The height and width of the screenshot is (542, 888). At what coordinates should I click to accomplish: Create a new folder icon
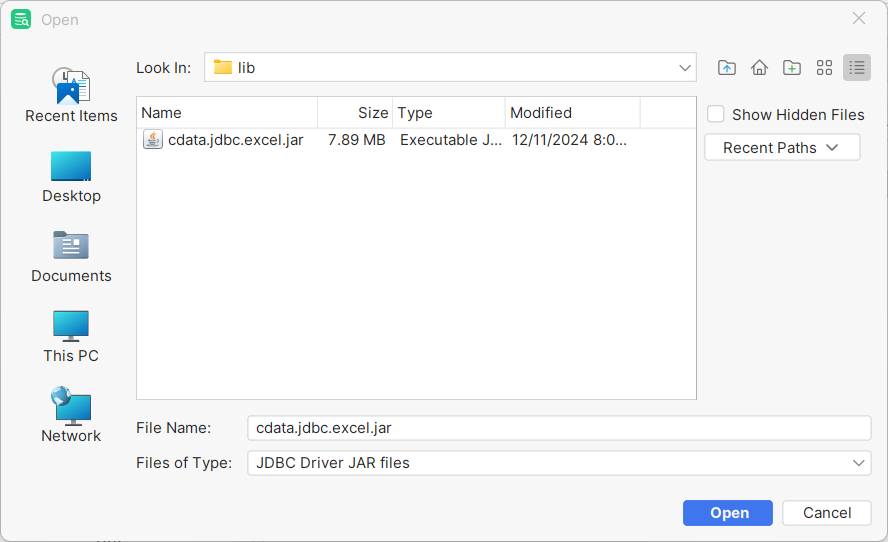pos(792,68)
